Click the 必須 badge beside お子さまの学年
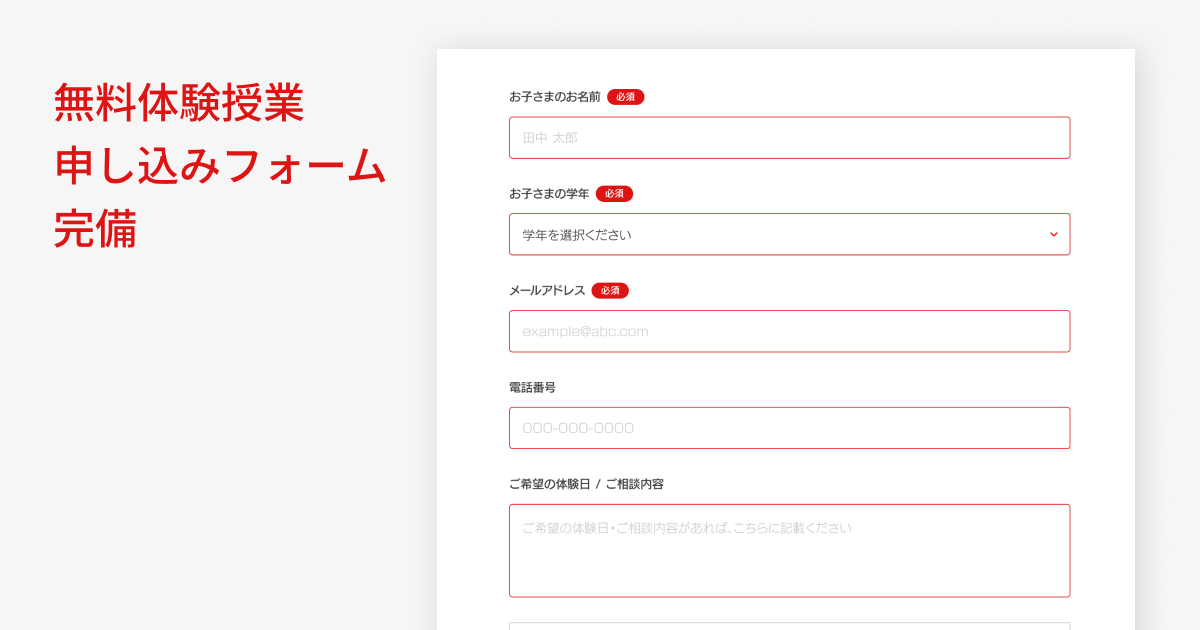The height and width of the screenshot is (630, 1200). 614,193
